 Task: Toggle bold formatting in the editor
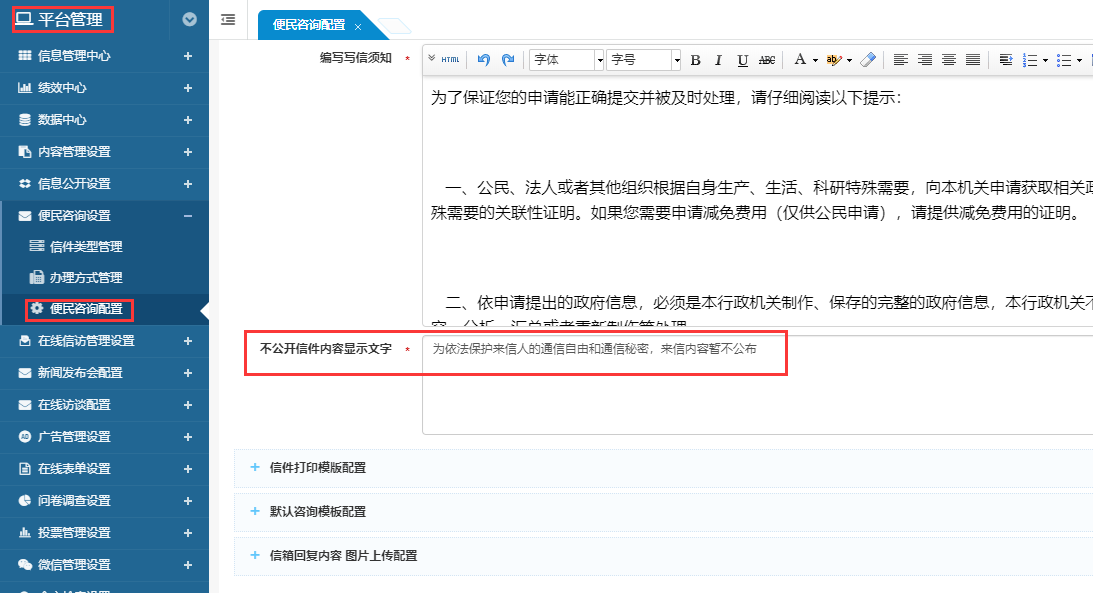click(696, 60)
